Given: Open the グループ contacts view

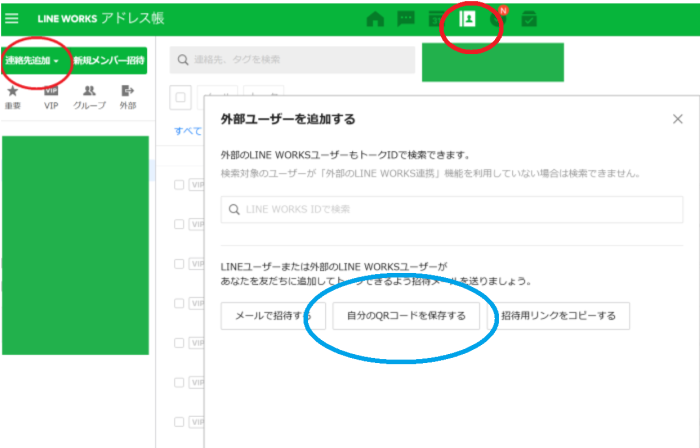Looking at the screenshot, I should [x=89, y=97].
